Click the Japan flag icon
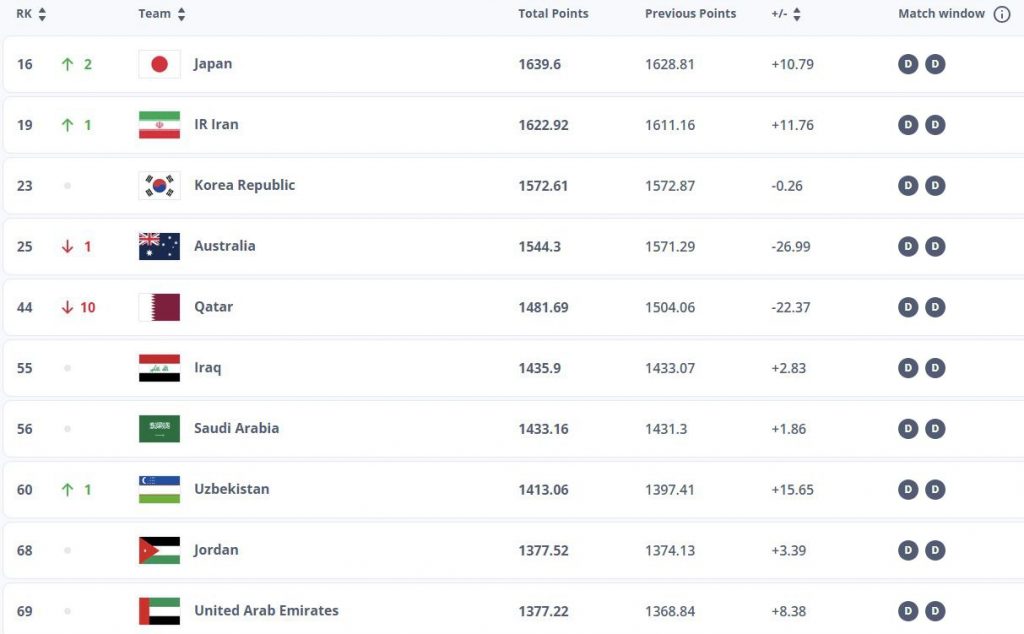1024x634 pixels. [x=159, y=64]
